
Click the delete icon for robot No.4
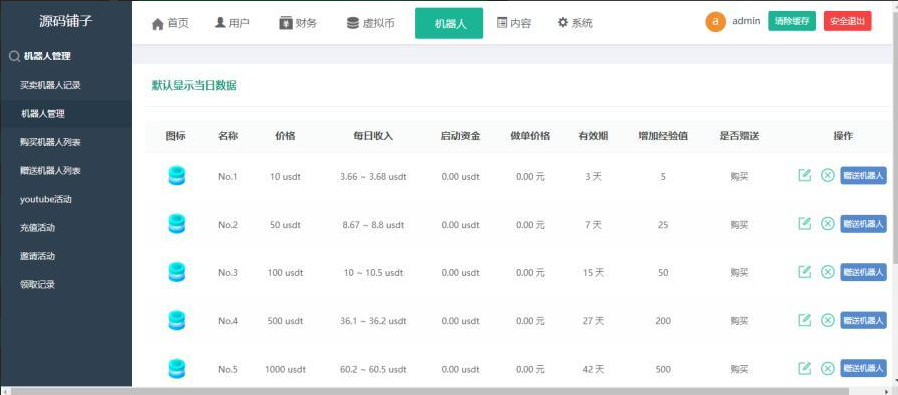tap(827, 320)
